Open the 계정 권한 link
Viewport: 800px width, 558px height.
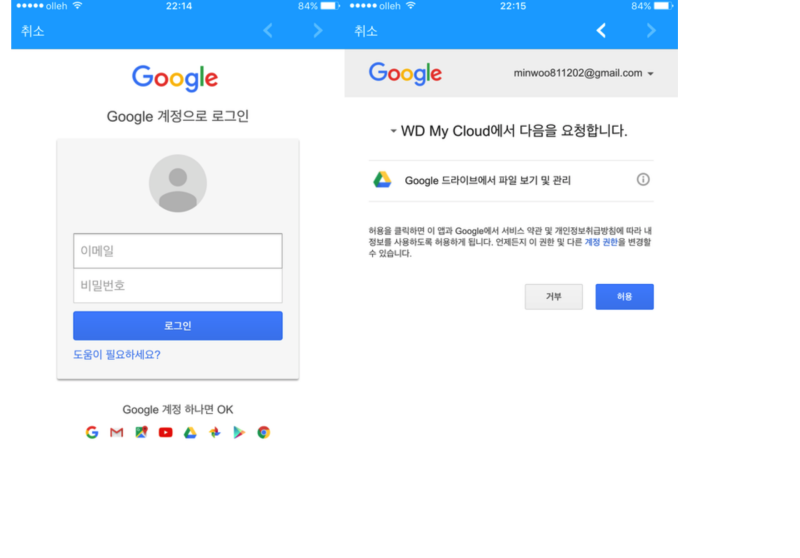pyautogui.click(x=601, y=242)
